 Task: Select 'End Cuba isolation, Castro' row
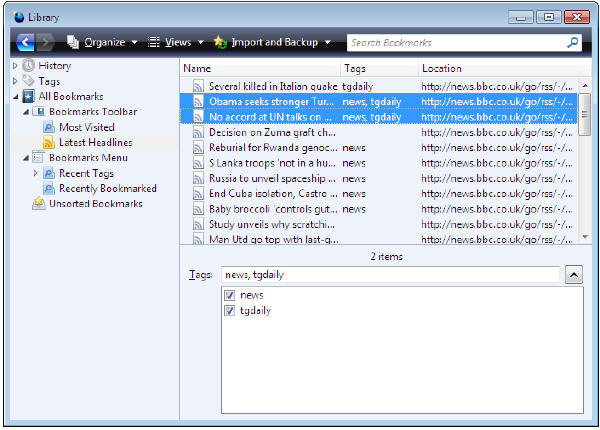[x=379, y=194]
